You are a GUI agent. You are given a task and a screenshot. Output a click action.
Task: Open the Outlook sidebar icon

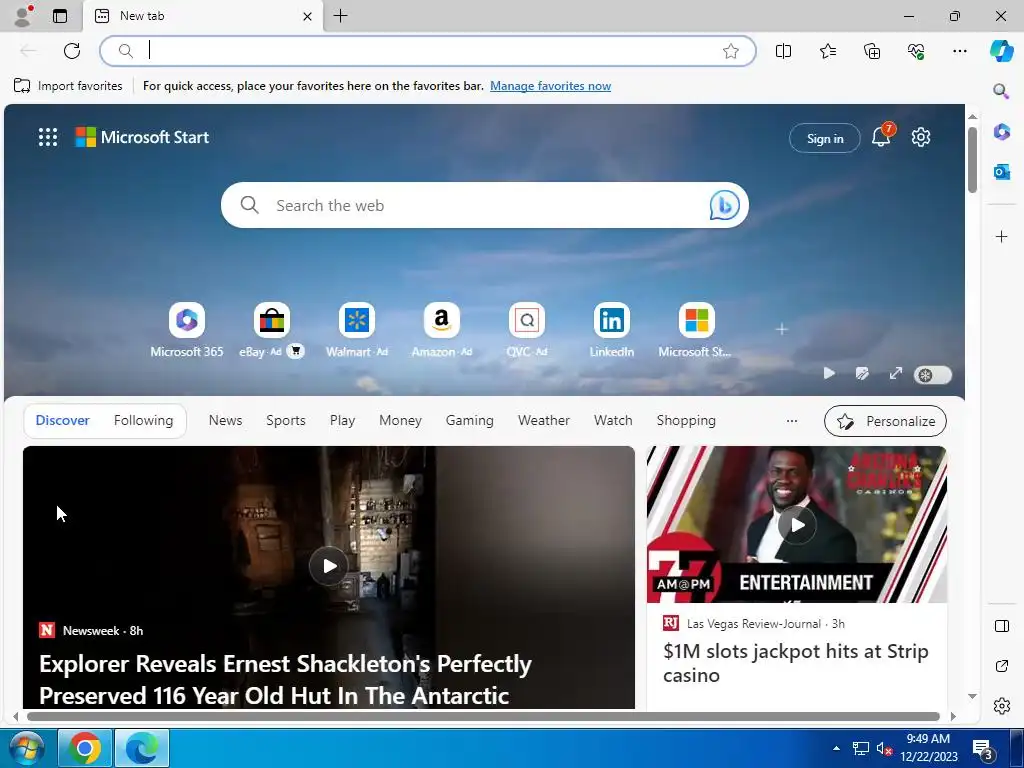(1001, 172)
